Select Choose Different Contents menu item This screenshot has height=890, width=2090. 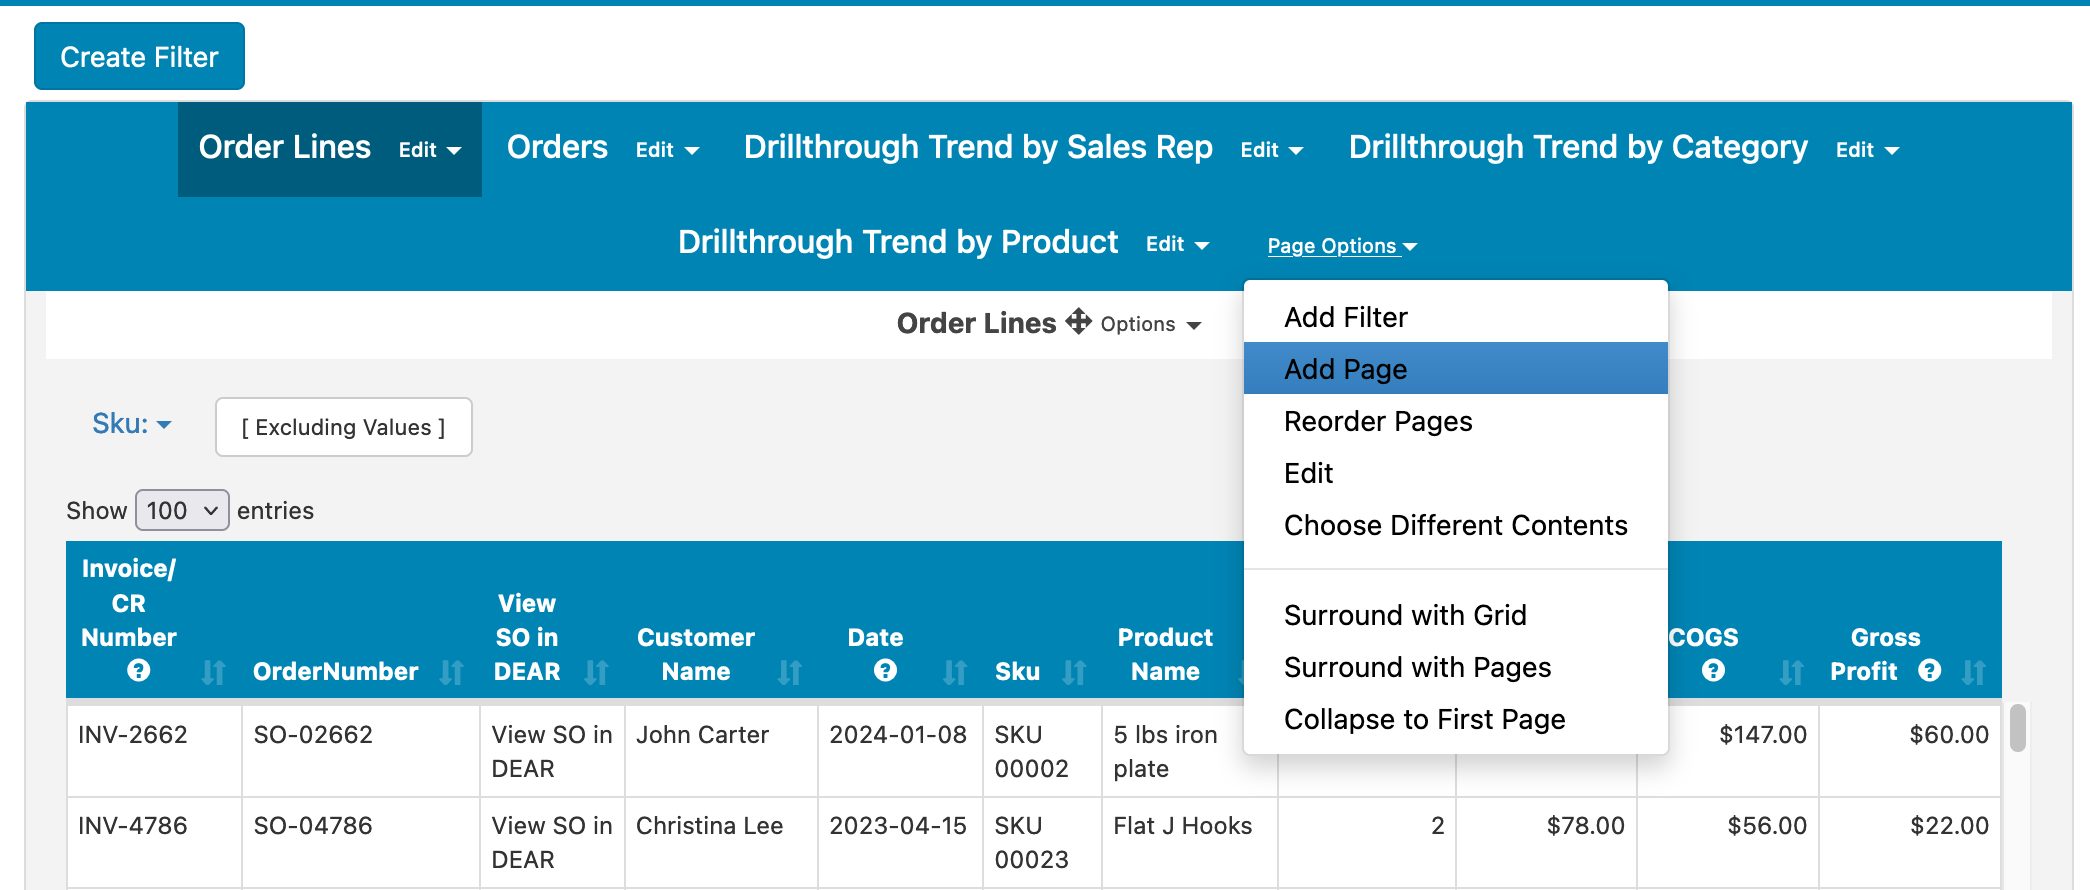click(1456, 525)
